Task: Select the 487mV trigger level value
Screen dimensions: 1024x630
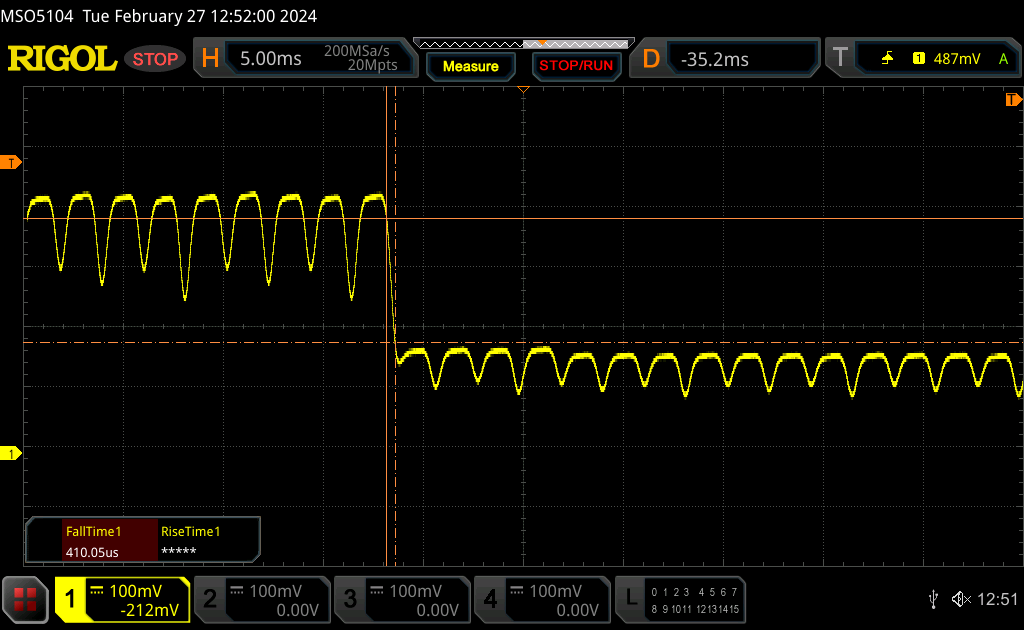Action: (x=957, y=59)
